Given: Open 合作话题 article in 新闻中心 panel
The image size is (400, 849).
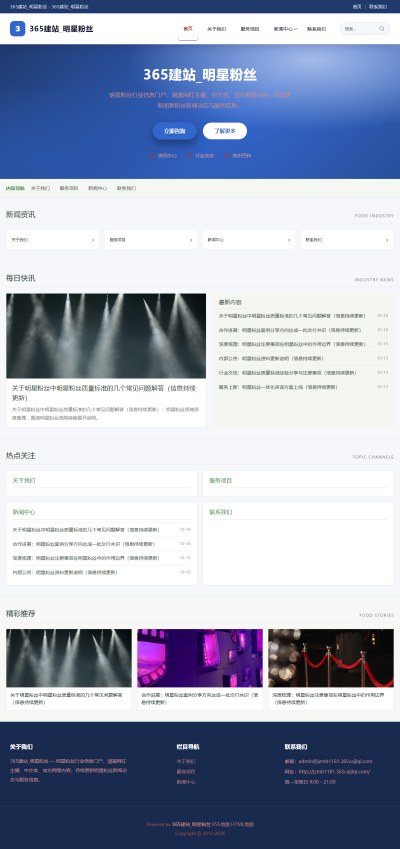Looking at the screenshot, I should [x=83, y=544].
